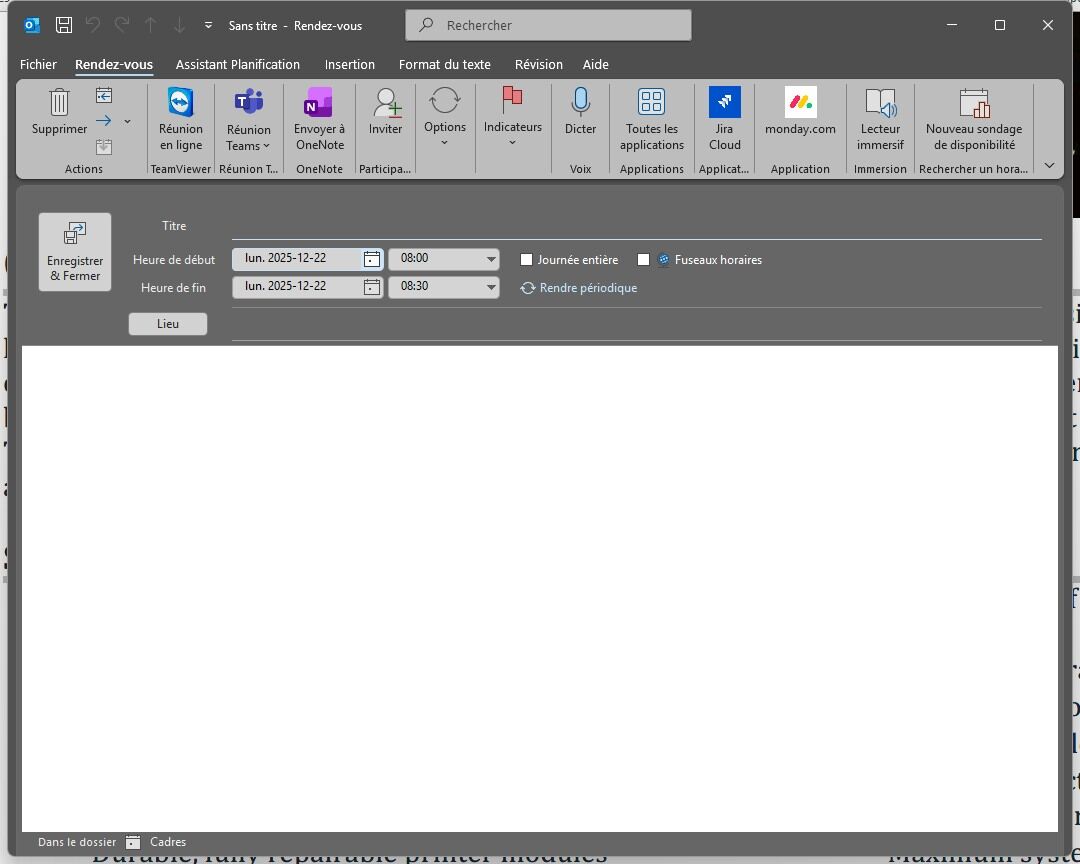This screenshot has height=864, width=1080.
Task: Expand the Indicateurs flag menu
Action: click(x=512, y=116)
